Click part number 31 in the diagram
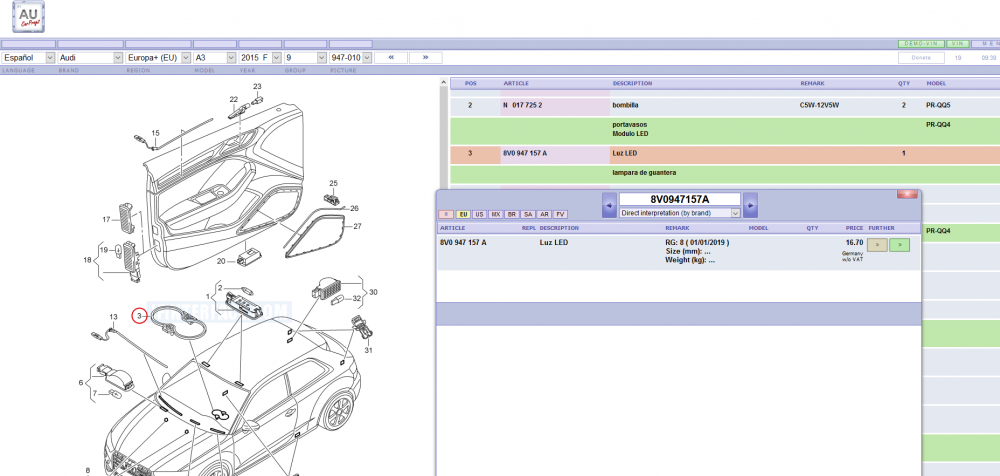The height and width of the screenshot is (476, 1000). tap(369, 350)
